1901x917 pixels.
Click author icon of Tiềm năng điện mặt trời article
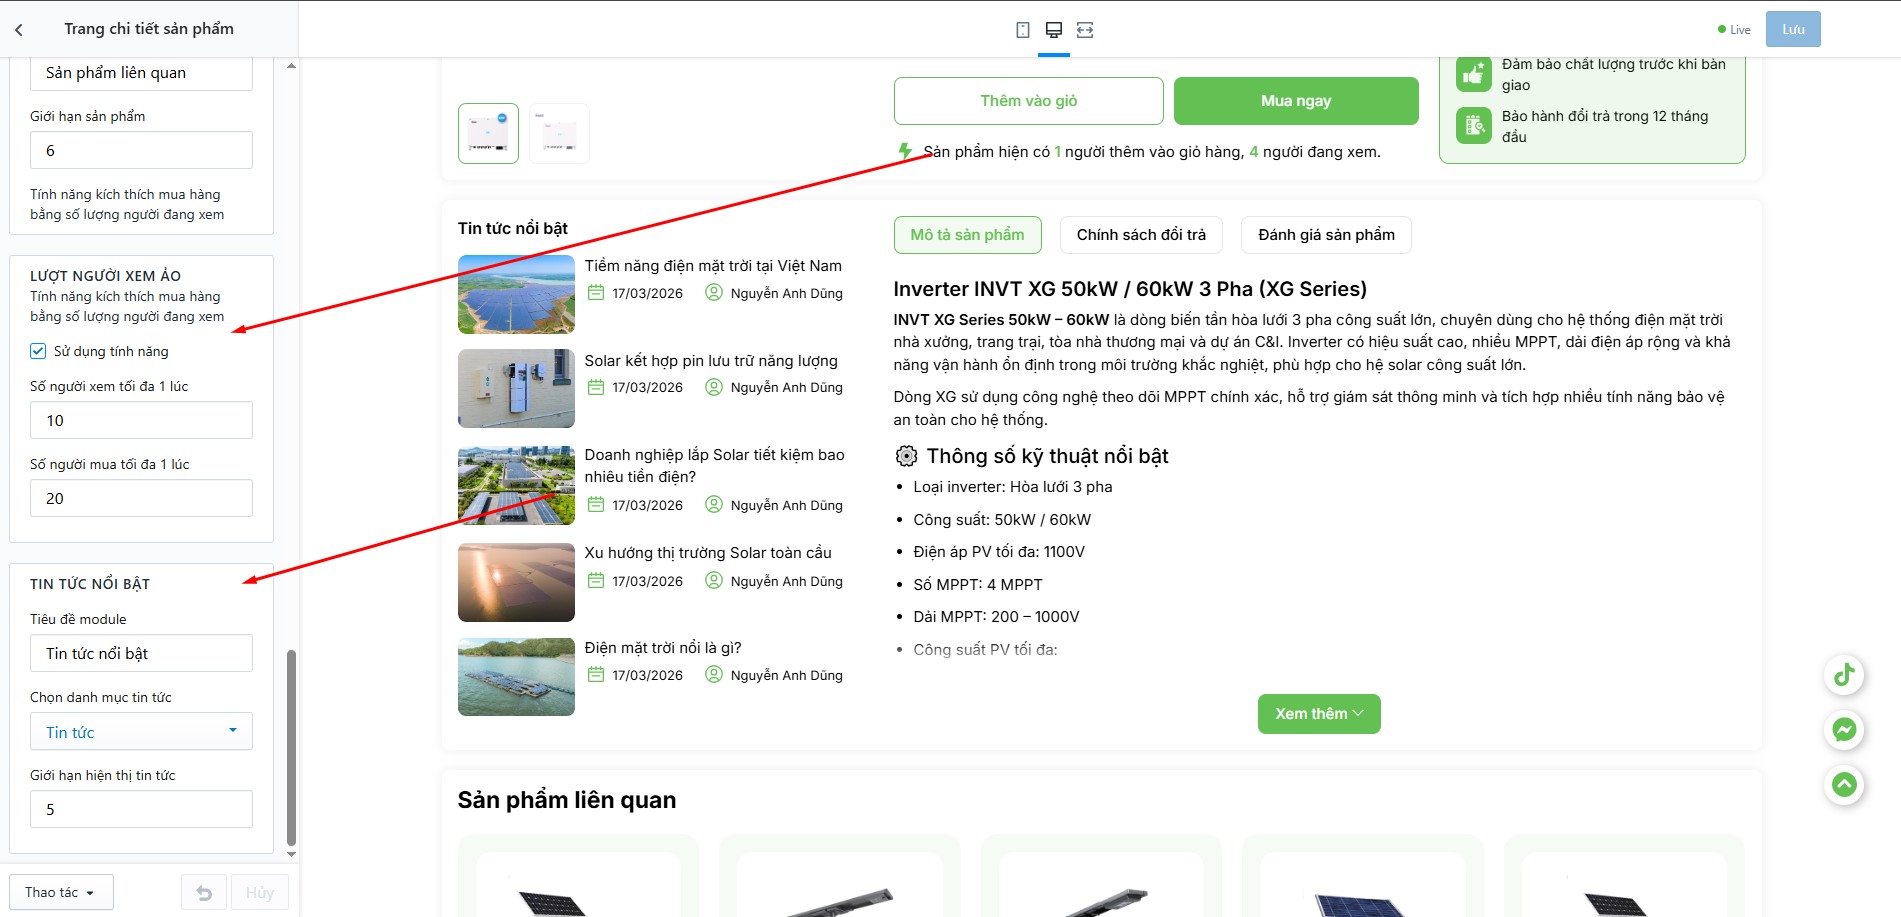(714, 293)
